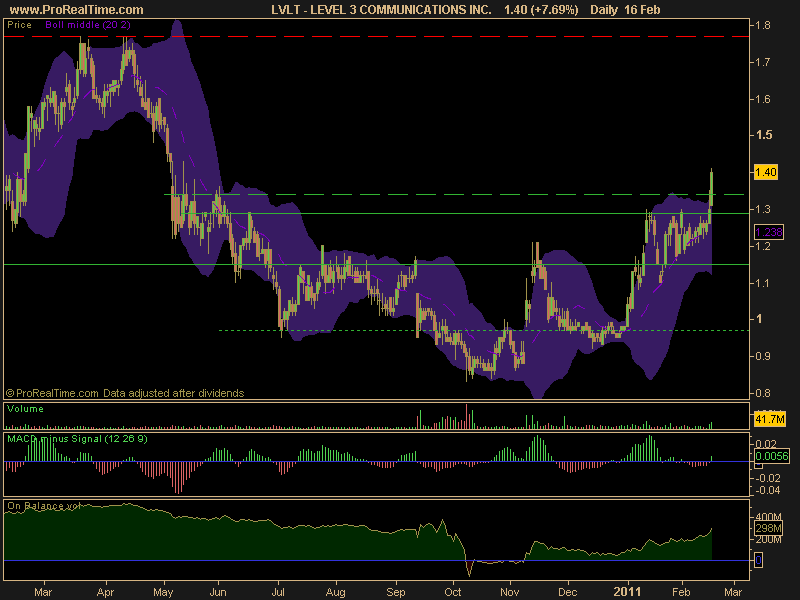Image resolution: width=800 pixels, height=600 pixels.
Task: Click the 2011 year label on time axis
Action: point(627,592)
